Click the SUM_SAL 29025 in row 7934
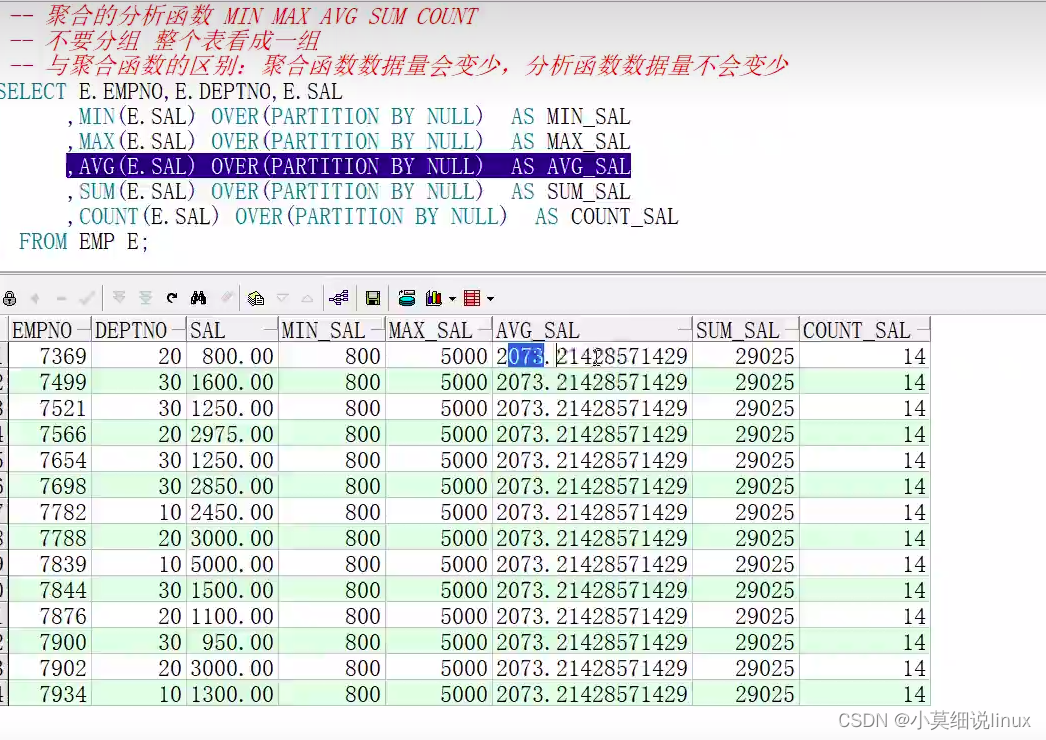1046x740 pixels. 746,695
